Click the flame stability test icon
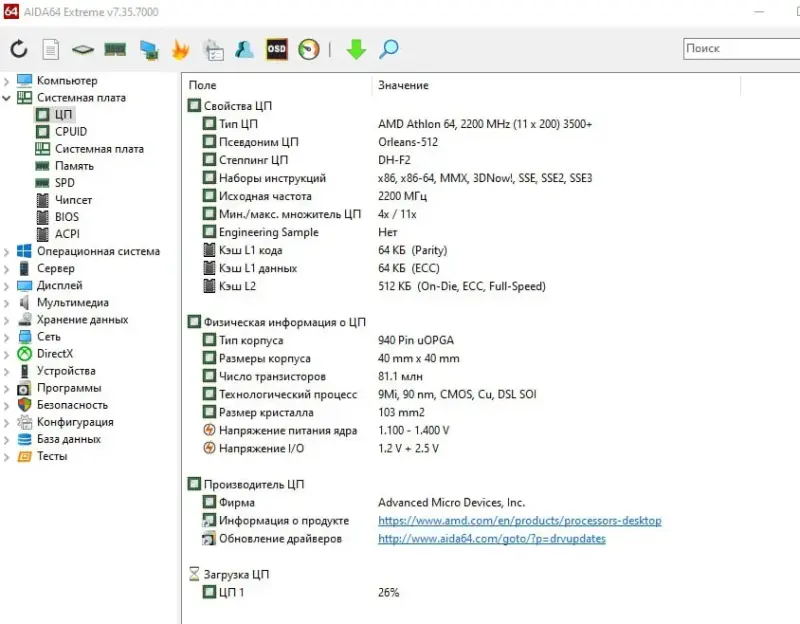 (180, 49)
